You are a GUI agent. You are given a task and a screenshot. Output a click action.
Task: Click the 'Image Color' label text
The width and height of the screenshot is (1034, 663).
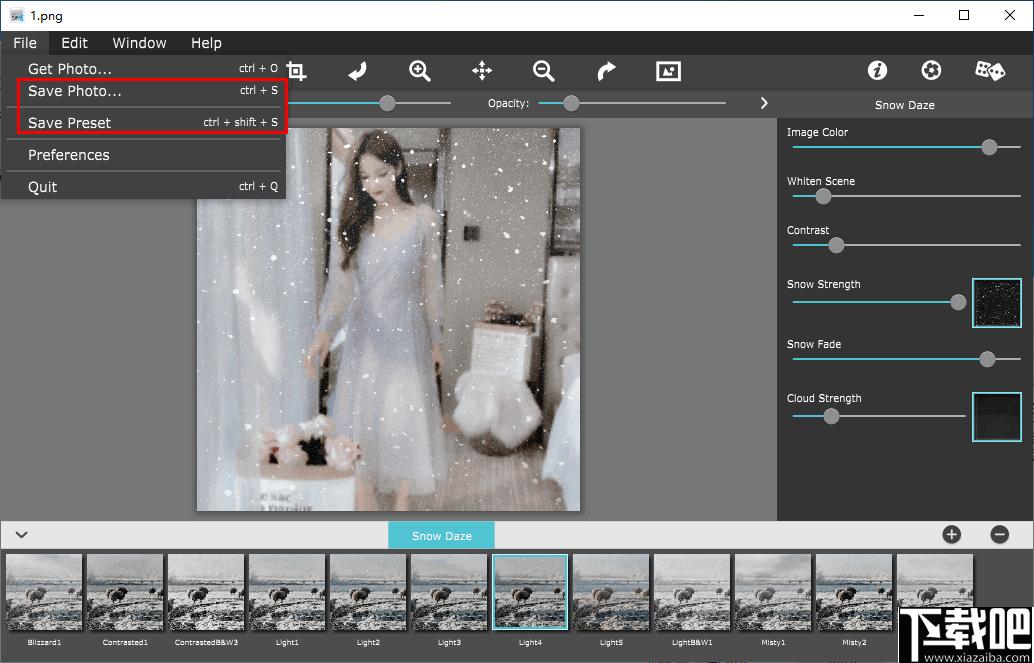[x=817, y=132]
